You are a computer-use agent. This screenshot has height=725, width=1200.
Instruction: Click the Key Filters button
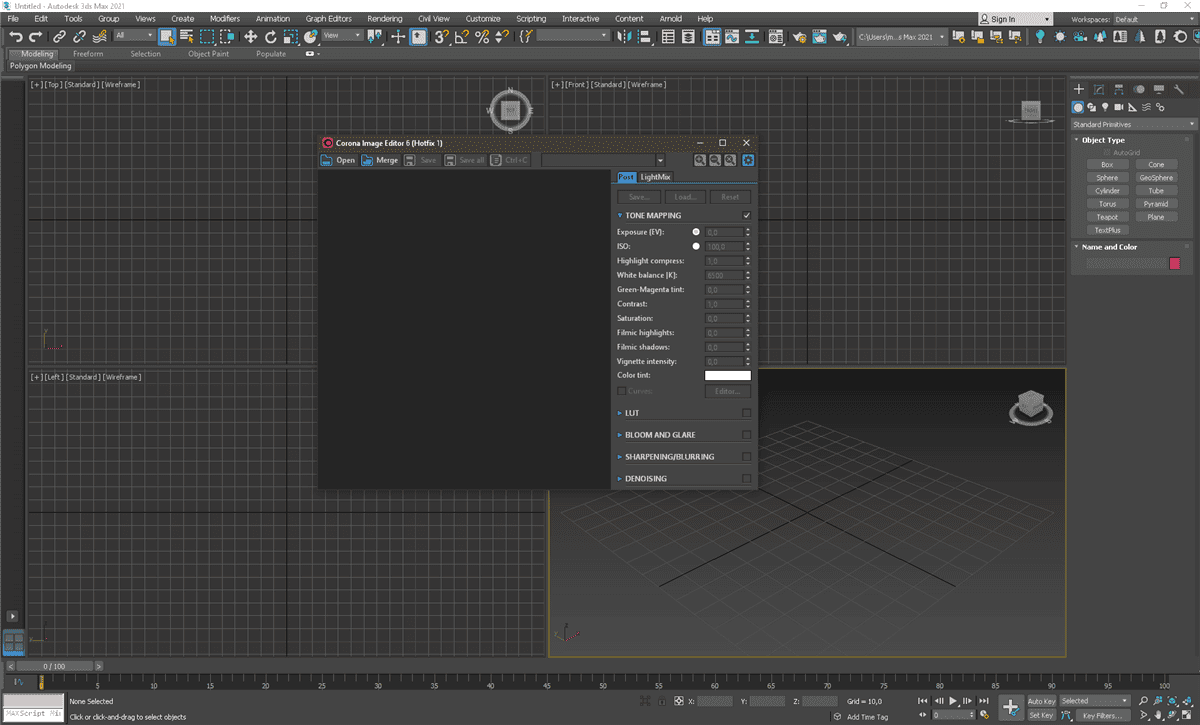[1103, 716]
